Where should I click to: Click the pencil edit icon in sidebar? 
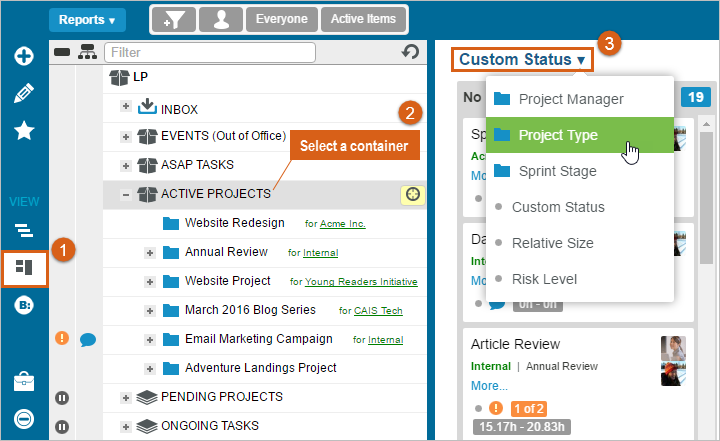pos(23,94)
